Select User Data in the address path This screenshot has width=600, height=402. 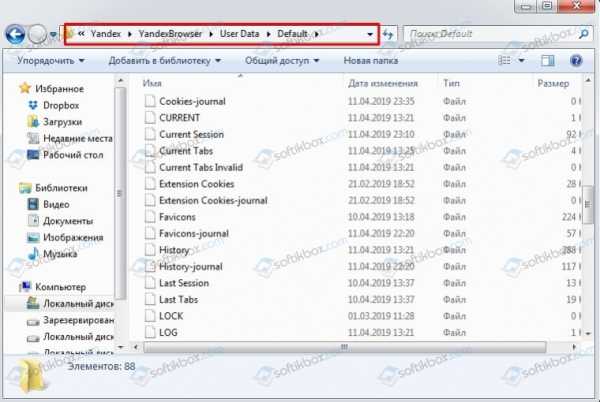click(240, 34)
